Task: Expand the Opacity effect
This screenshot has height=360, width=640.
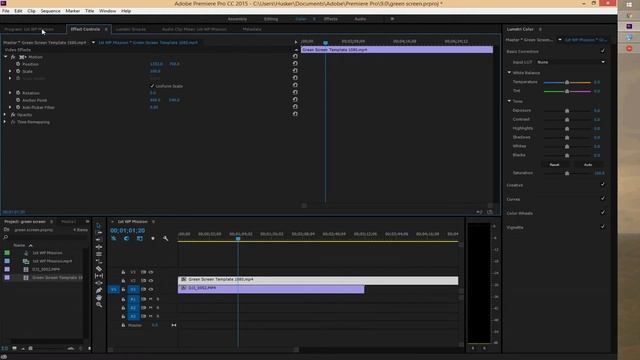Action: click(5, 115)
